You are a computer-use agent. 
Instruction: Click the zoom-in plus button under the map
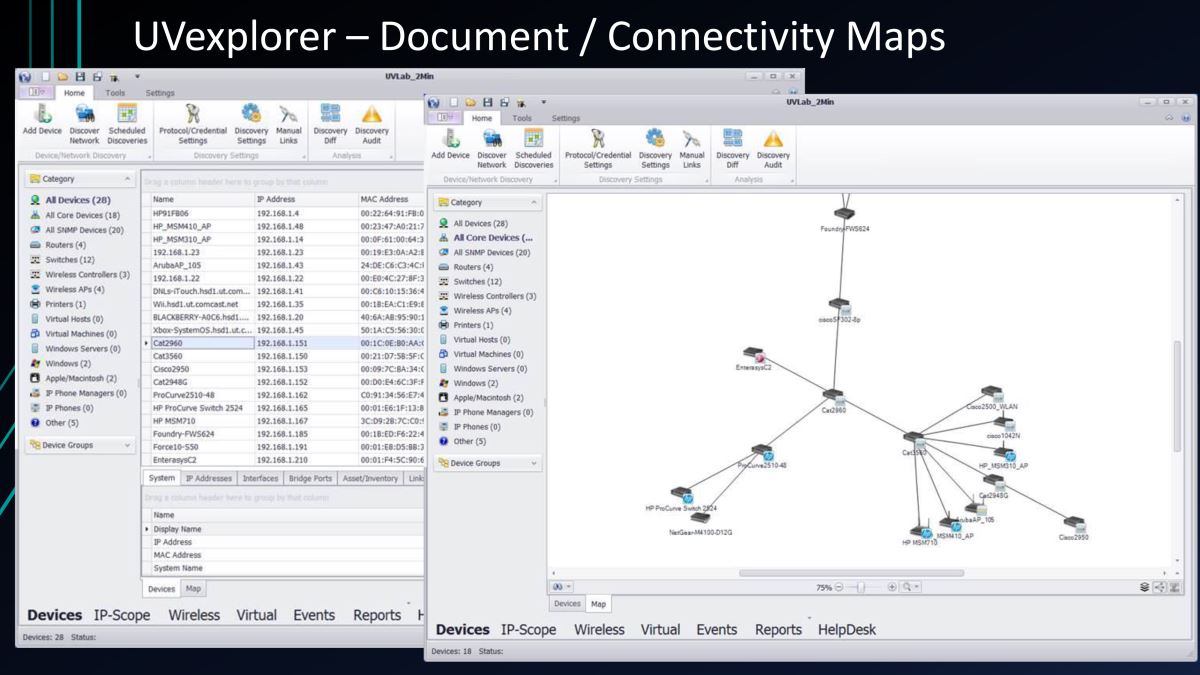pos(892,586)
